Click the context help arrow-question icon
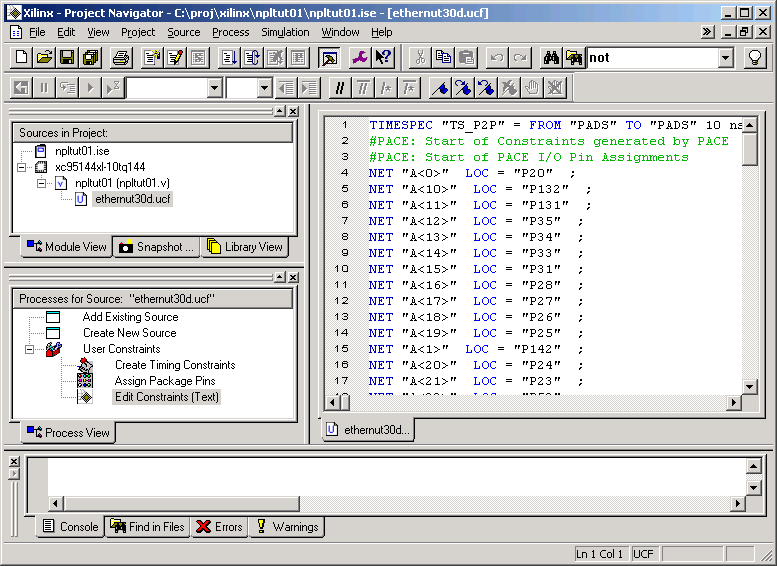 [x=383, y=58]
